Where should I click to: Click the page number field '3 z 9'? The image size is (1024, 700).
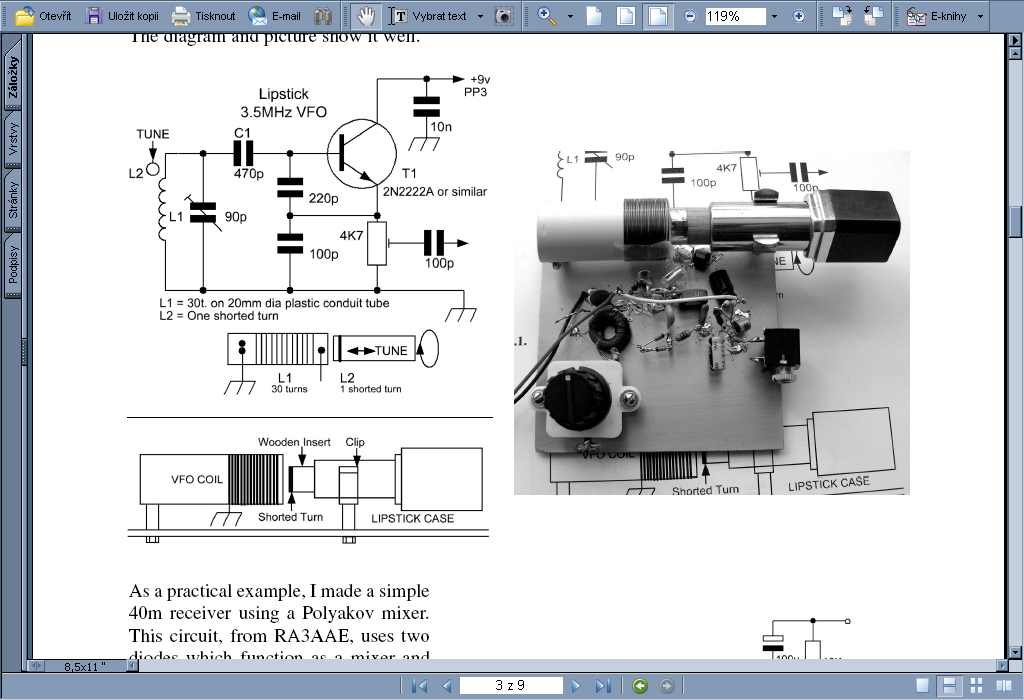[x=510, y=685]
